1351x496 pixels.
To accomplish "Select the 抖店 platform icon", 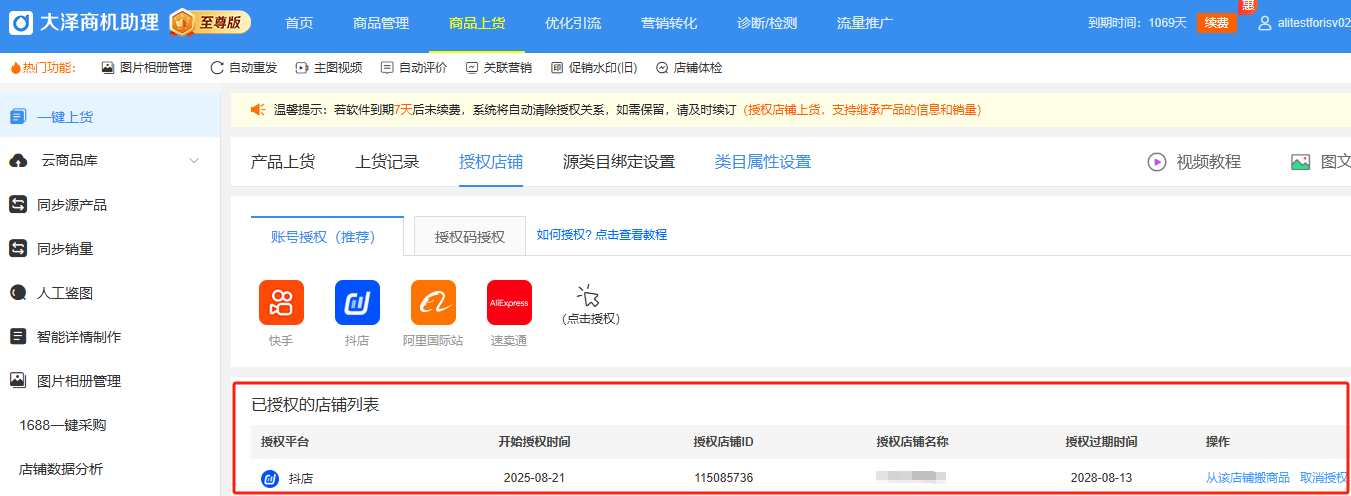I will pos(357,302).
